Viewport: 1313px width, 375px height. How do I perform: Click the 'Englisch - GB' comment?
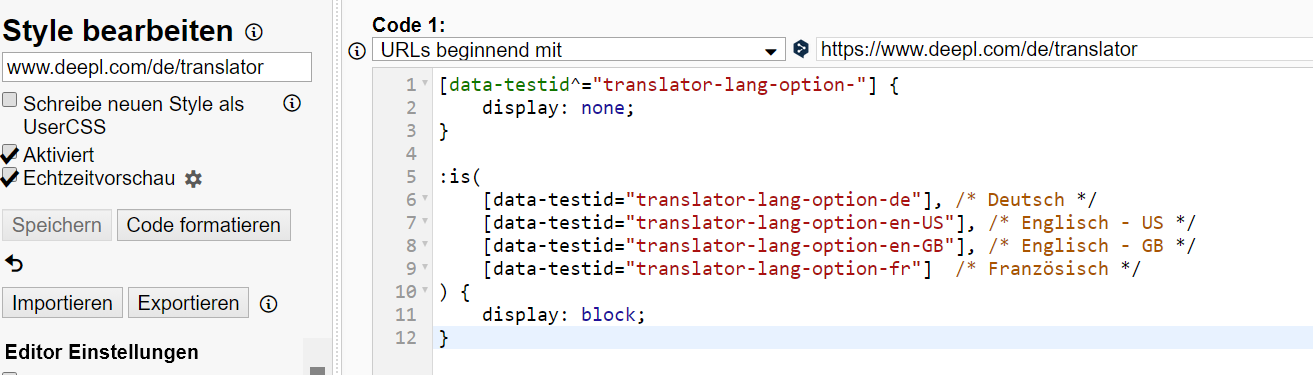click(1091, 246)
